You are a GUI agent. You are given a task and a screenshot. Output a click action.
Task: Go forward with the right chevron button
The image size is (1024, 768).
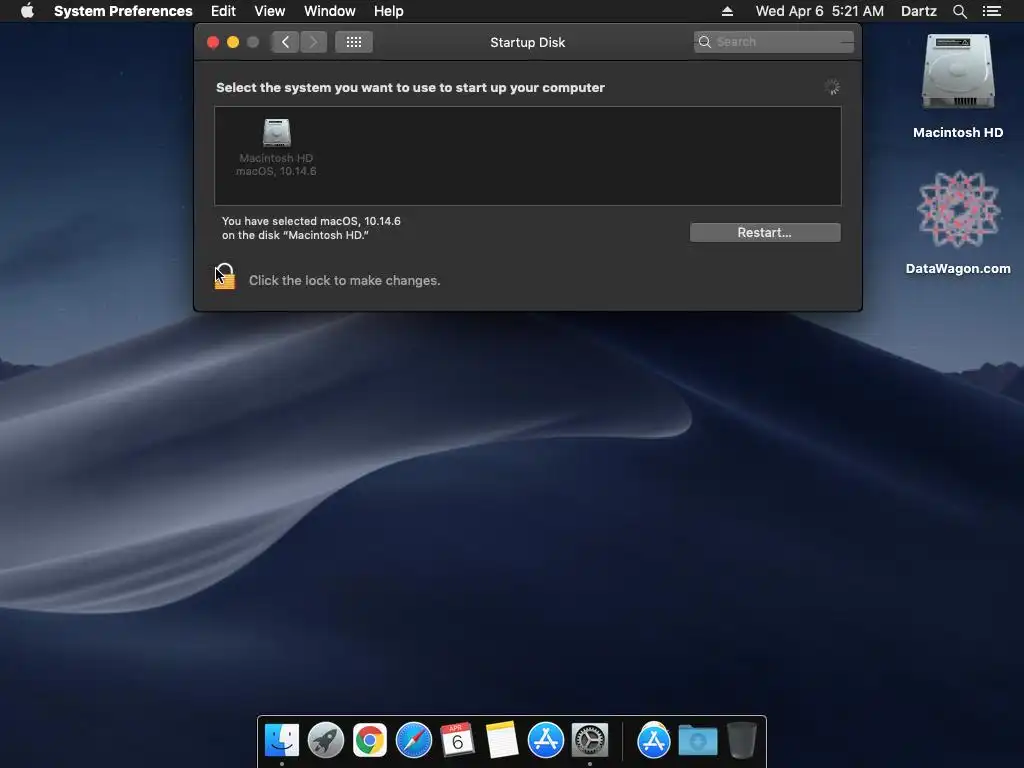(x=313, y=42)
